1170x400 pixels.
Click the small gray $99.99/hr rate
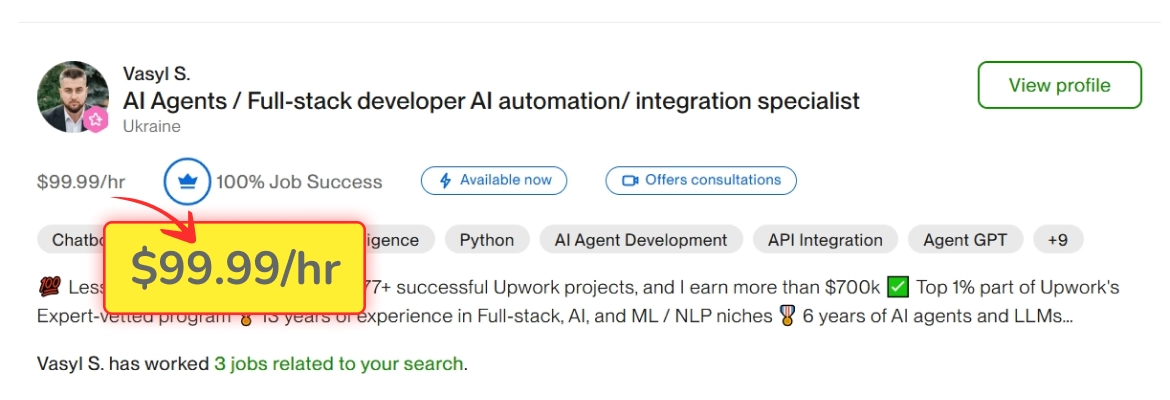coord(81,181)
